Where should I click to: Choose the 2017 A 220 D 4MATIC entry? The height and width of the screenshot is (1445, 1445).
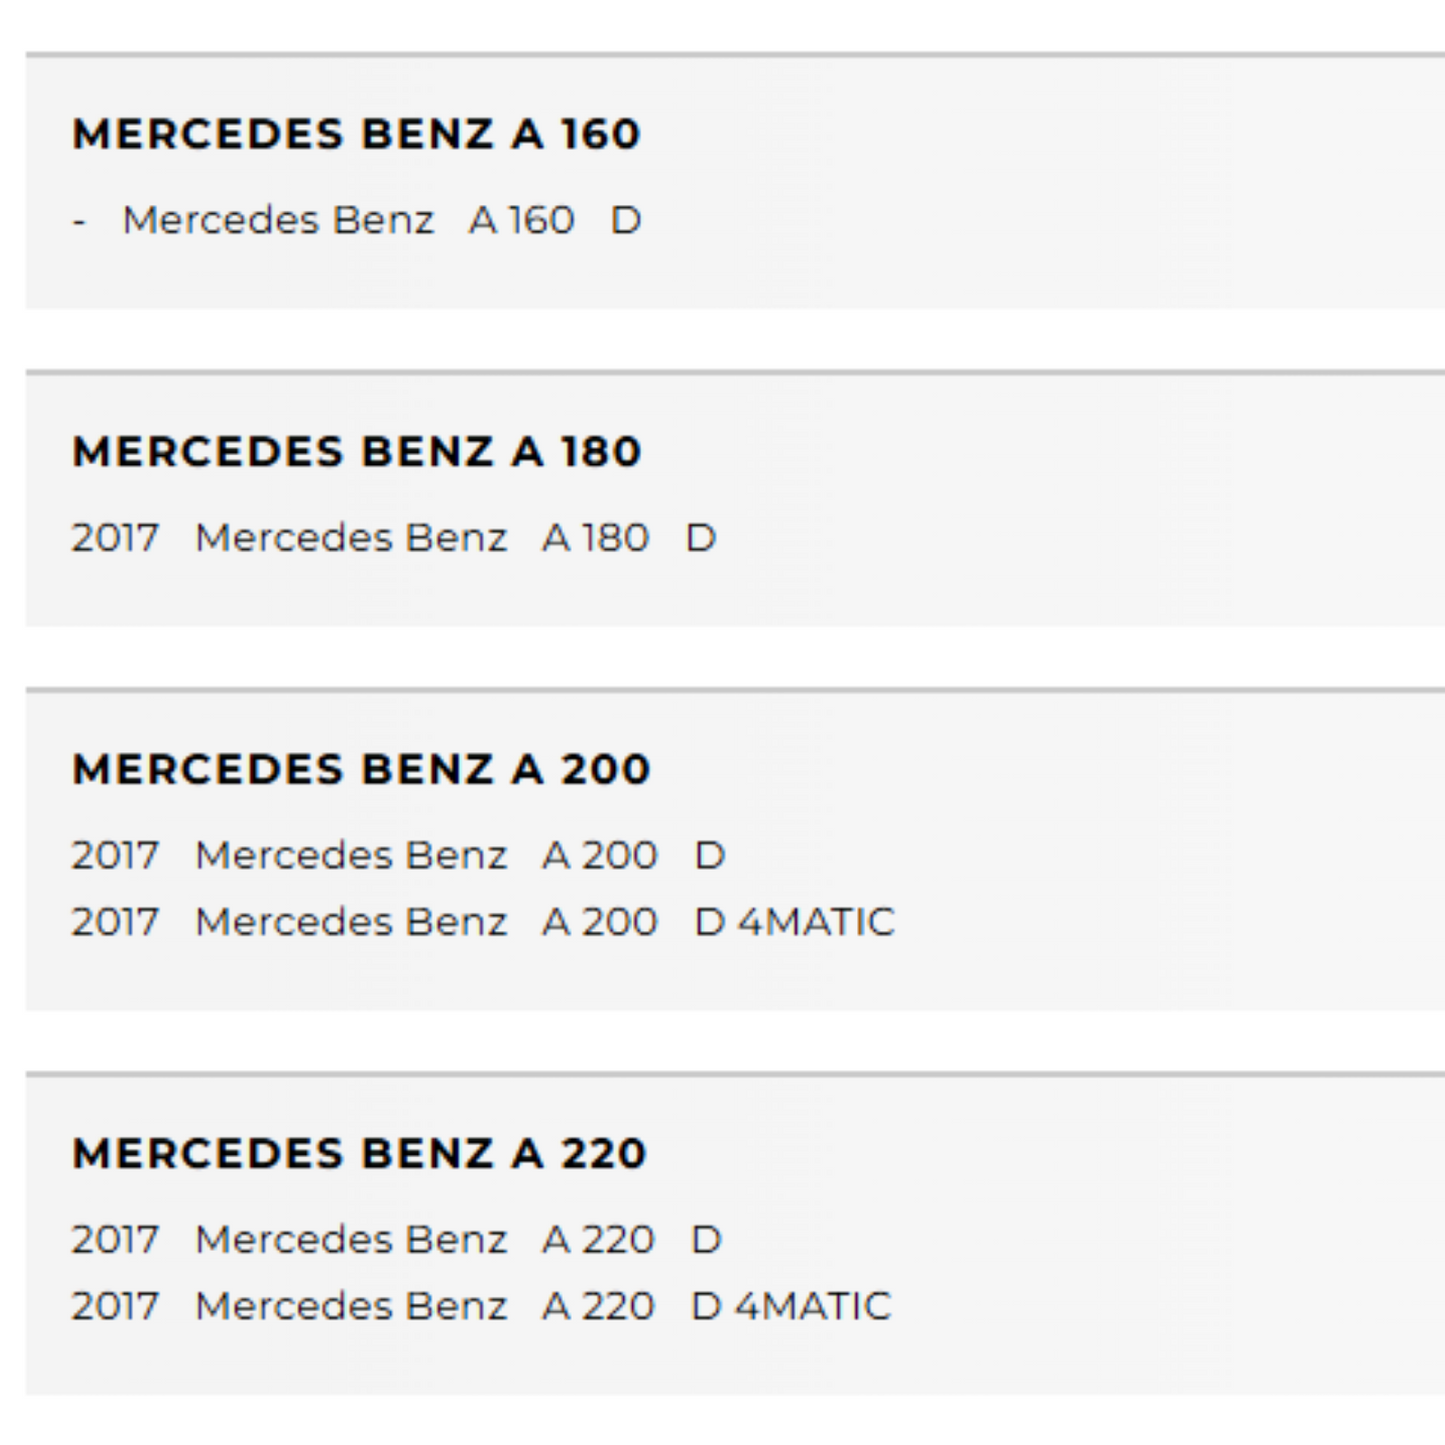coord(481,1306)
